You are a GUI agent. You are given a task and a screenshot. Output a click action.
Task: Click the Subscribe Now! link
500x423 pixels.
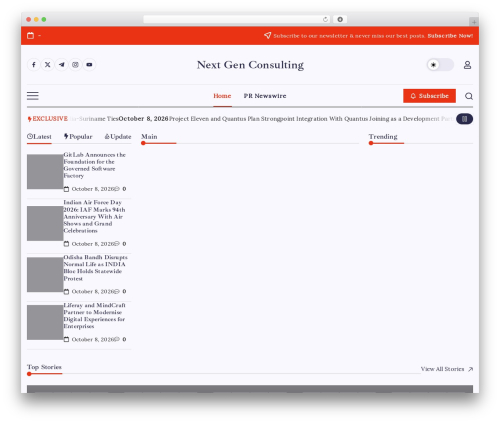click(450, 36)
